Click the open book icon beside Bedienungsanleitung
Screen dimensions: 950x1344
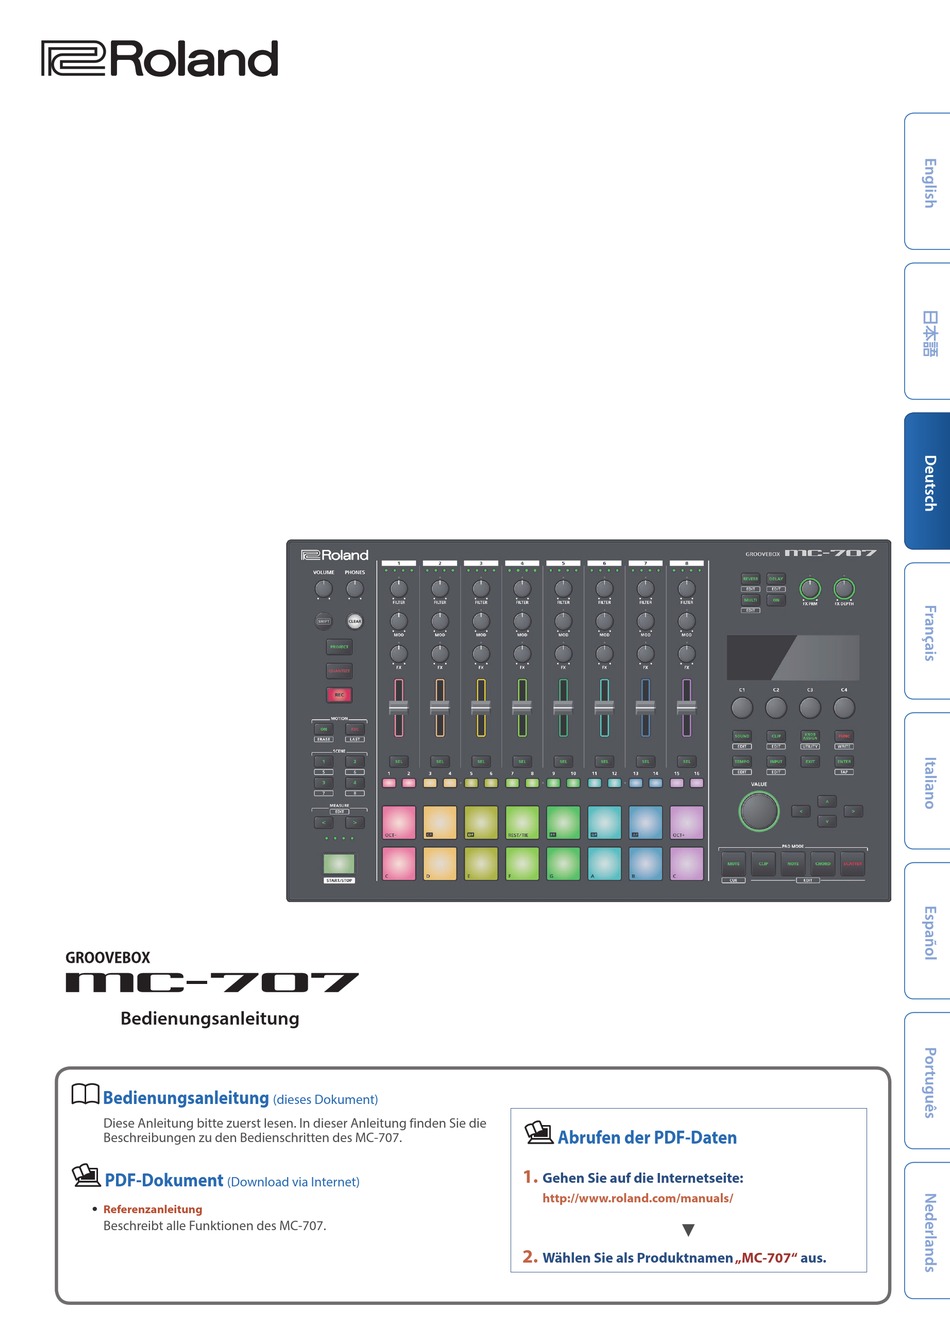pos(86,1094)
